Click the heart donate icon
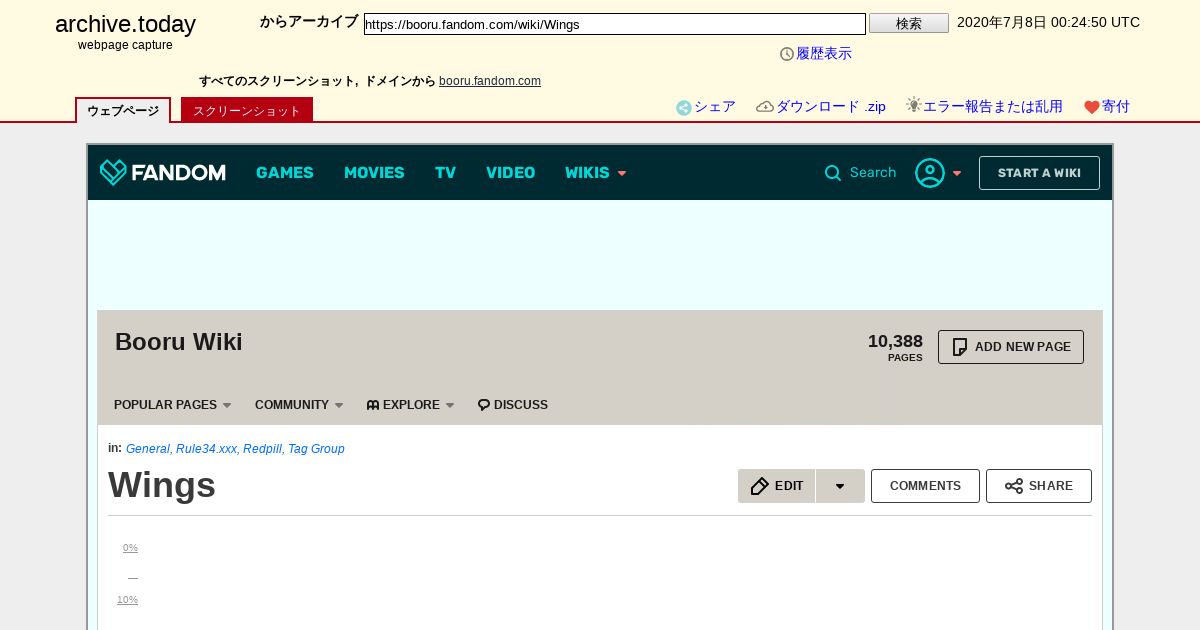This screenshot has width=1200, height=630. [1092, 108]
